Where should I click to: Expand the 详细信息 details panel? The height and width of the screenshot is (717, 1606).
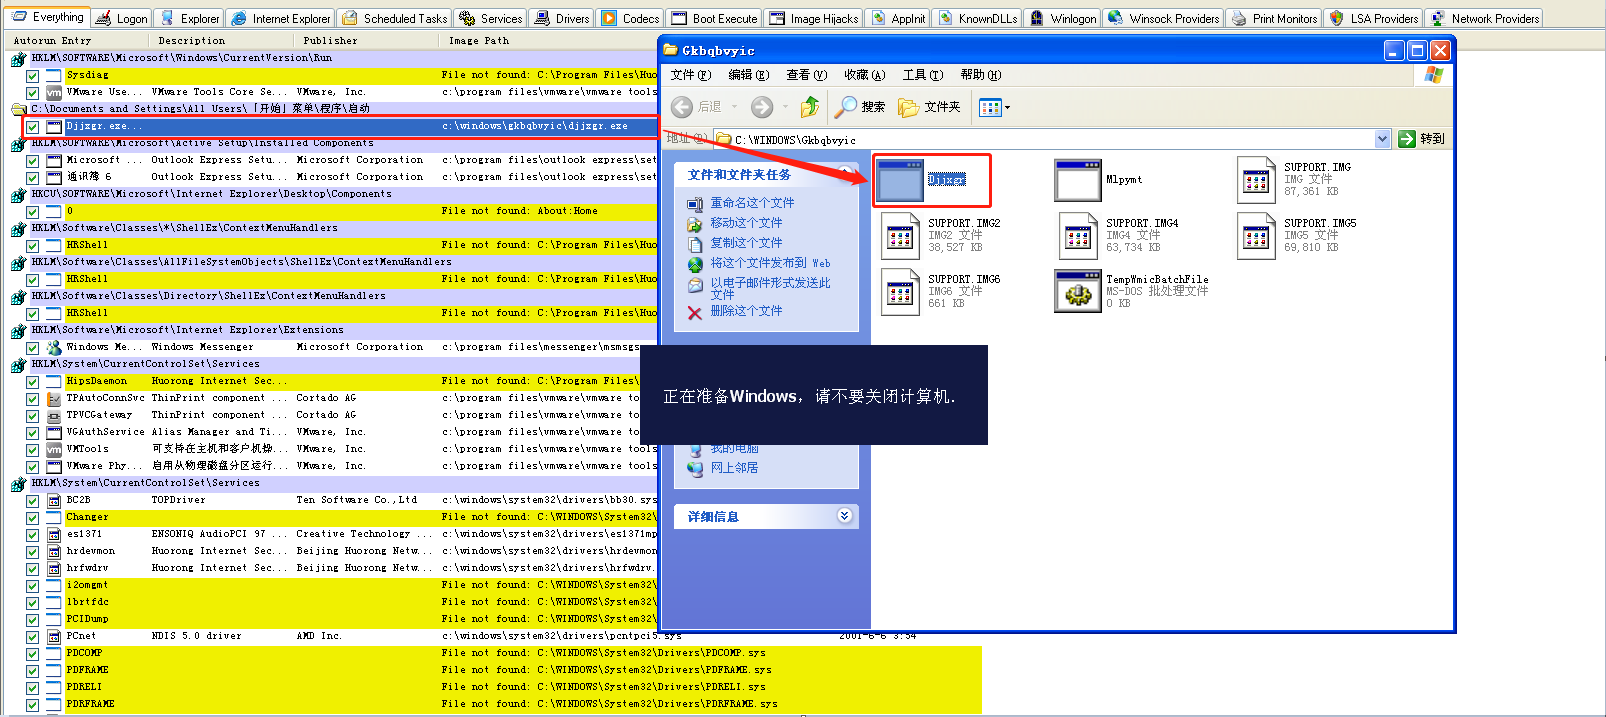click(x=844, y=516)
